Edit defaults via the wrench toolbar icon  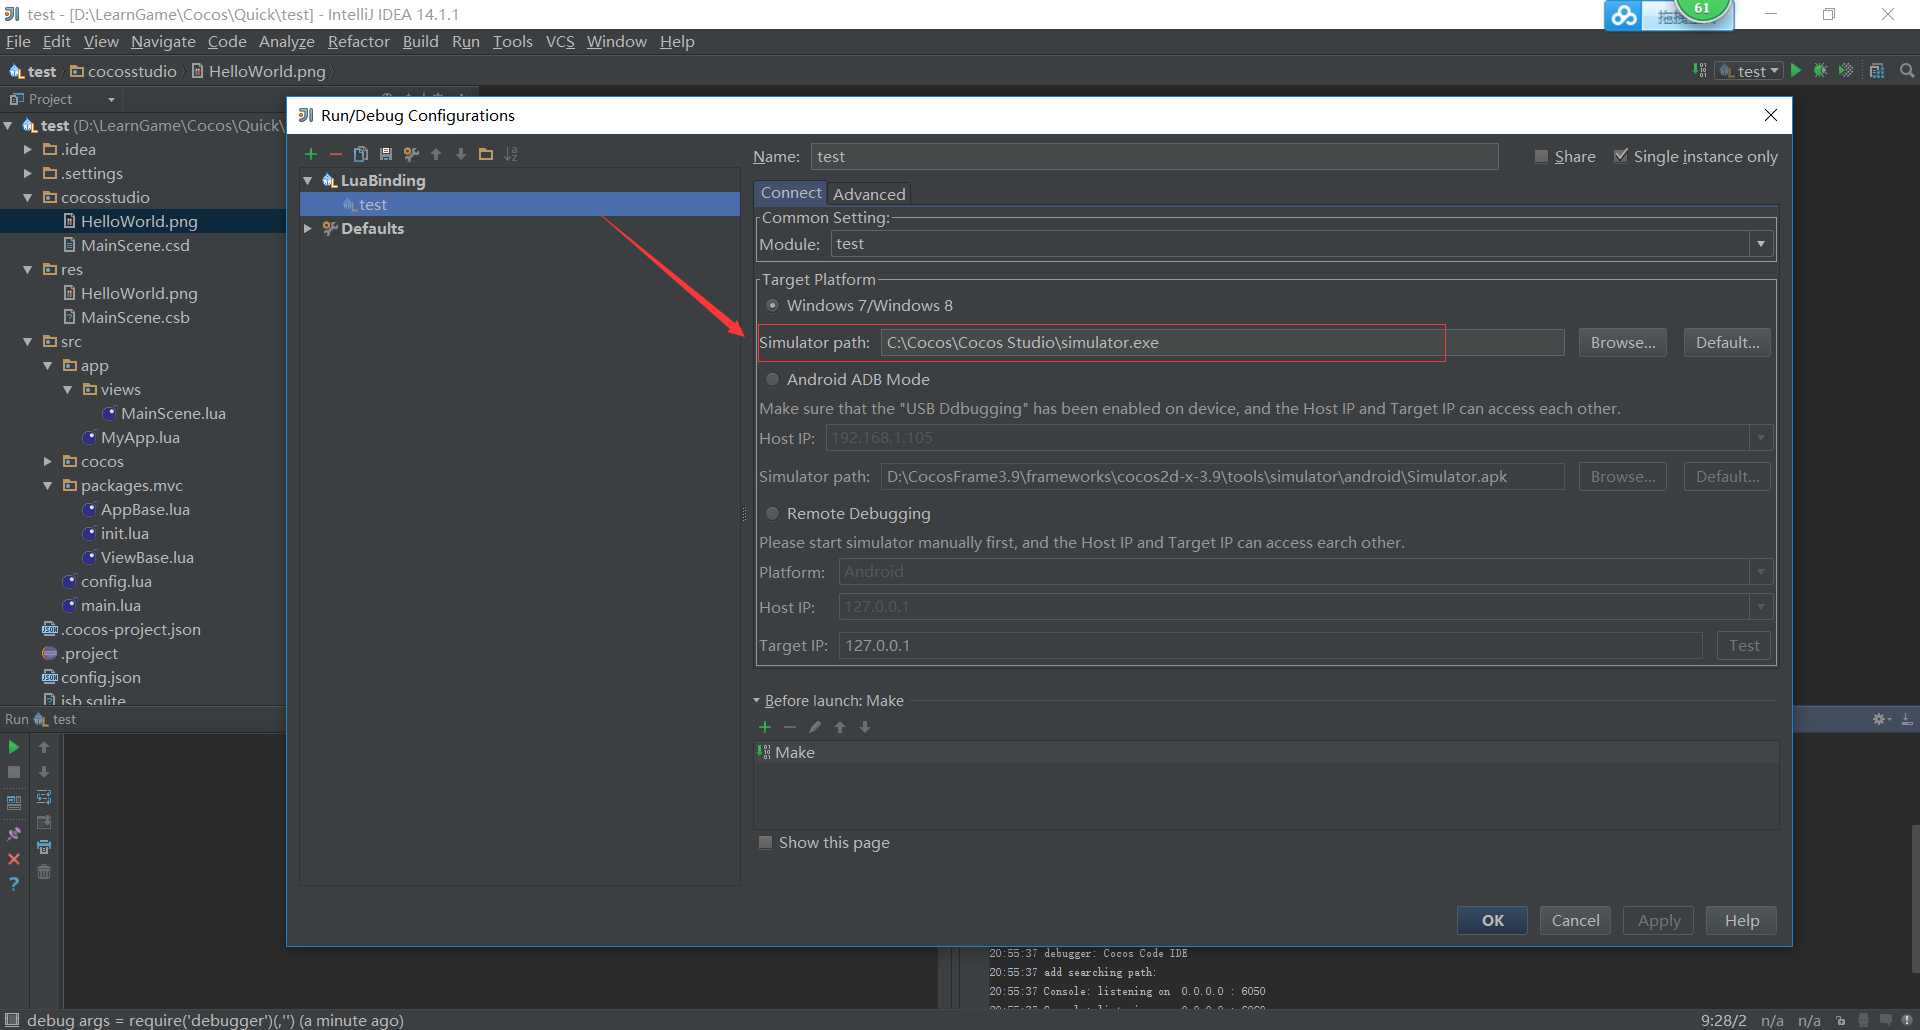pyautogui.click(x=411, y=154)
